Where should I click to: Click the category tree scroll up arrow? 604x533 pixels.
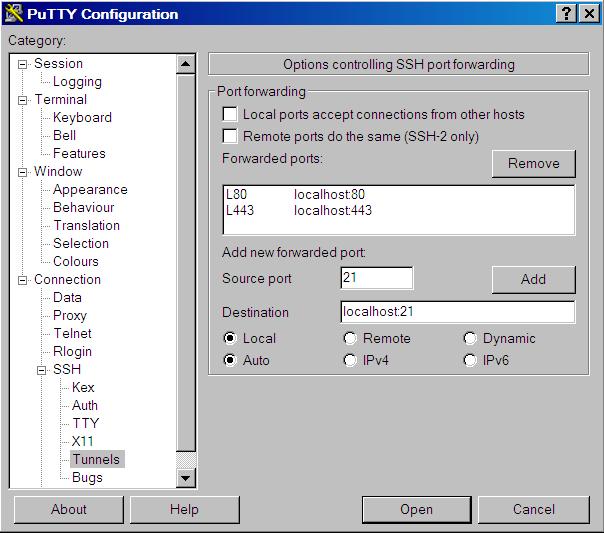point(186,64)
